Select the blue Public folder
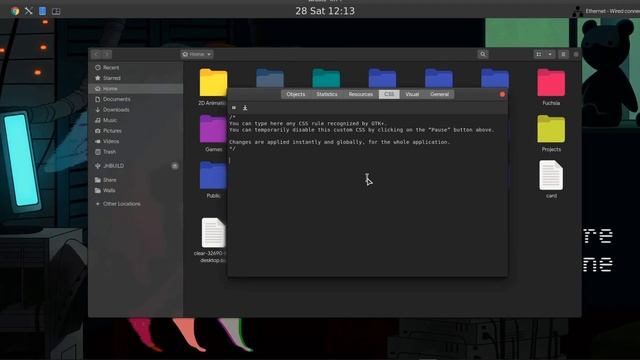Screen dimensions: 640x360 tap(213, 176)
